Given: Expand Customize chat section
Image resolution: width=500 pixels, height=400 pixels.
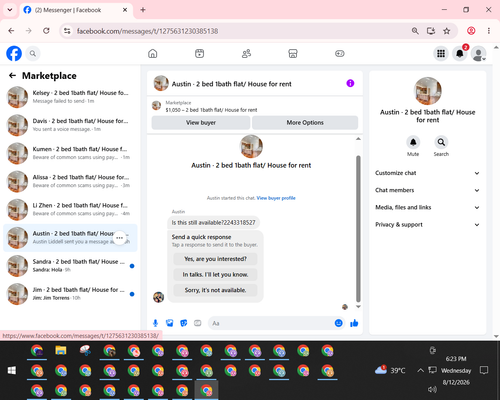Looking at the screenshot, I should (x=428, y=173).
